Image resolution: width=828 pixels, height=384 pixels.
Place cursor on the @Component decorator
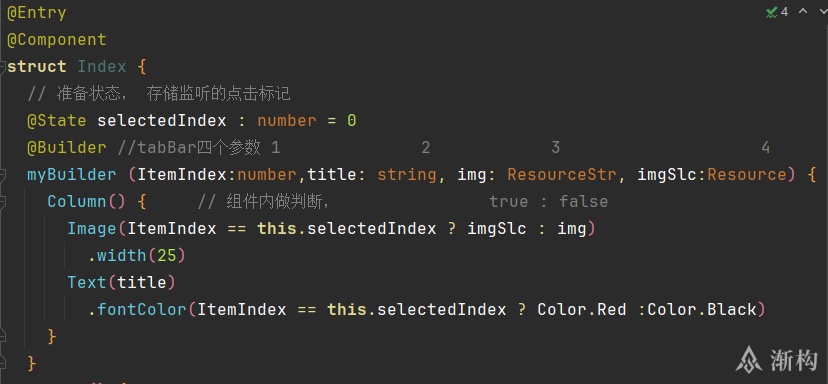pos(57,40)
